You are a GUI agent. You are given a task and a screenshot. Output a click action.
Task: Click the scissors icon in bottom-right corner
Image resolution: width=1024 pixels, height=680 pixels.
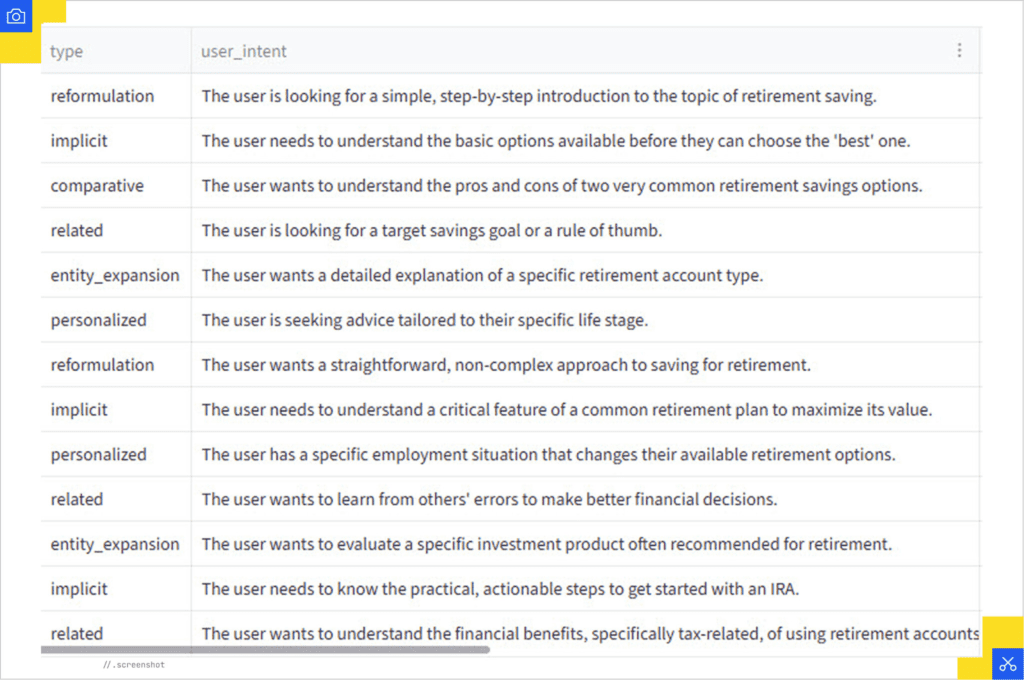[x=1007, y=663]
